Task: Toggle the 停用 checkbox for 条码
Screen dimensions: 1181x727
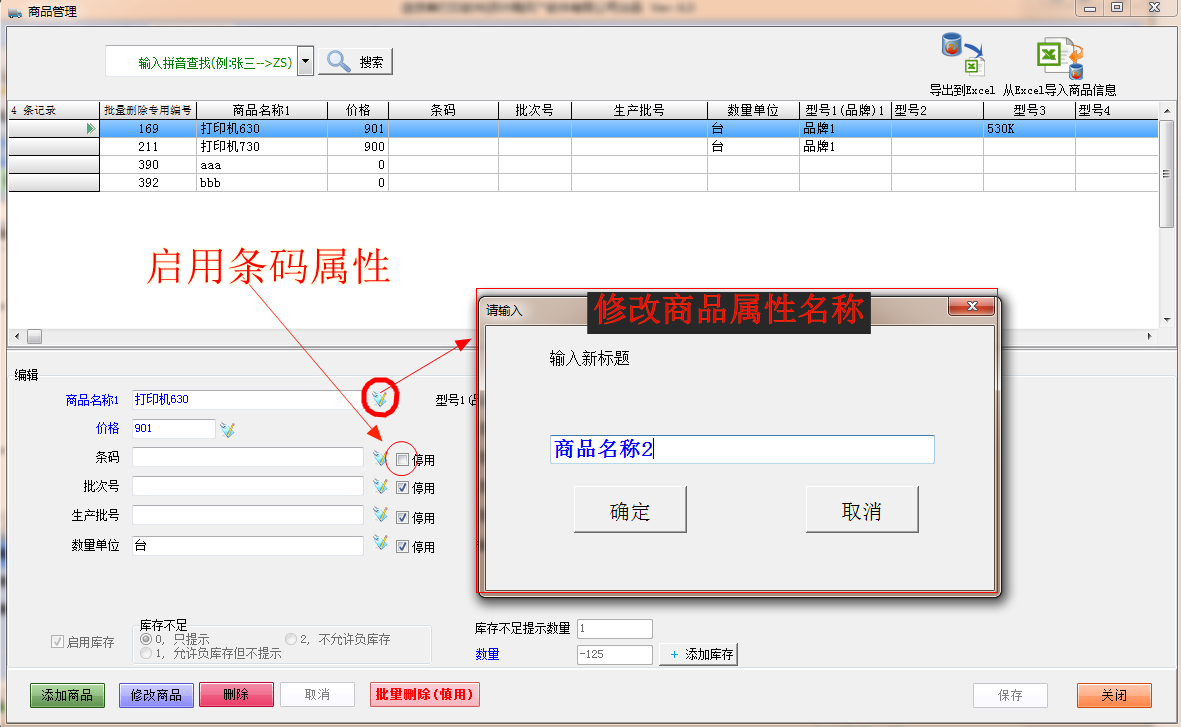Action: point(402,460)
